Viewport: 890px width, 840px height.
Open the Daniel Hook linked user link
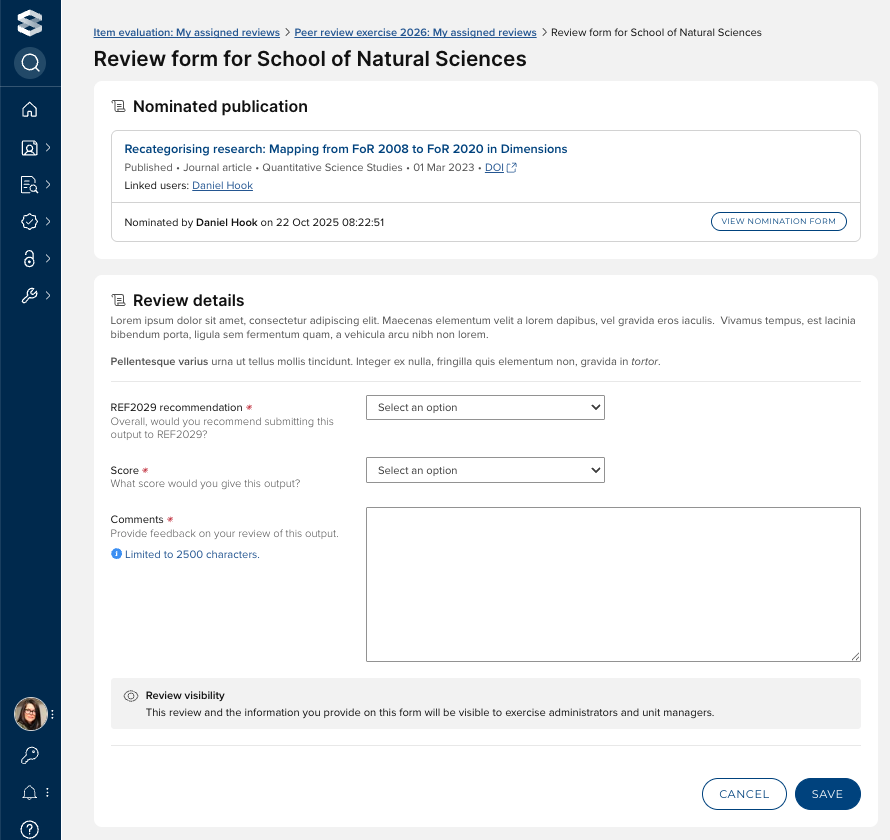[222, 186]
